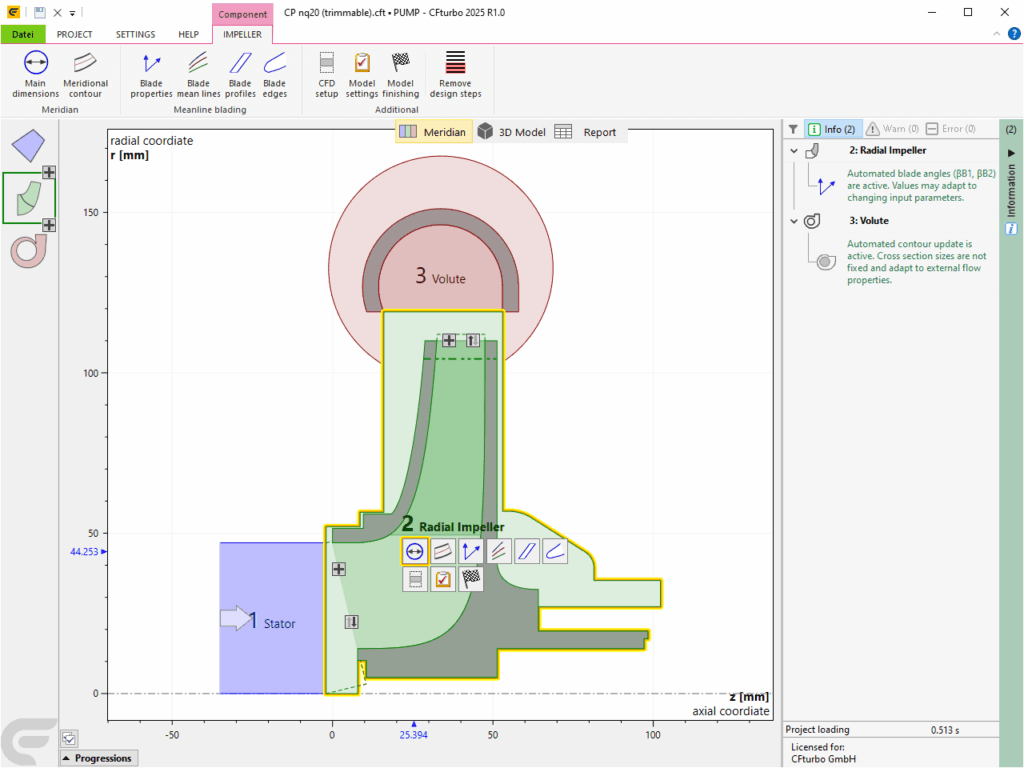The width and height of the screenshot is (1024, 768).
Task: Click the arrows icon at impeller outlet
Action: pyautogui.click(x=473, y=340)
